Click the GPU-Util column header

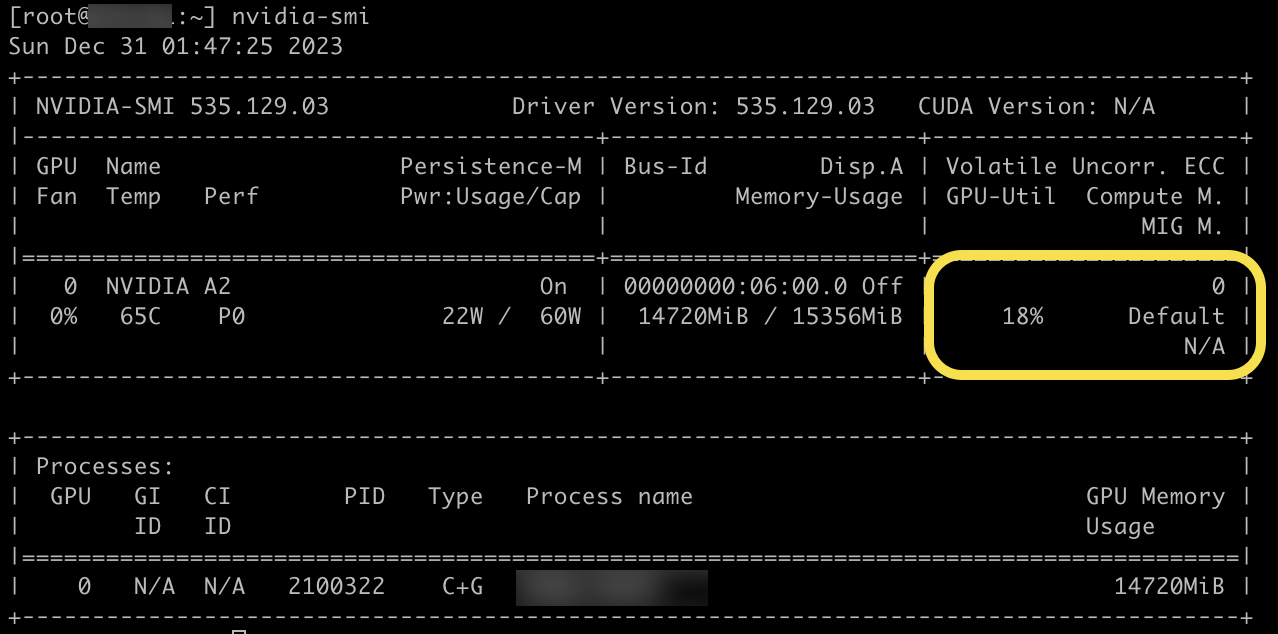point(1001,197)
